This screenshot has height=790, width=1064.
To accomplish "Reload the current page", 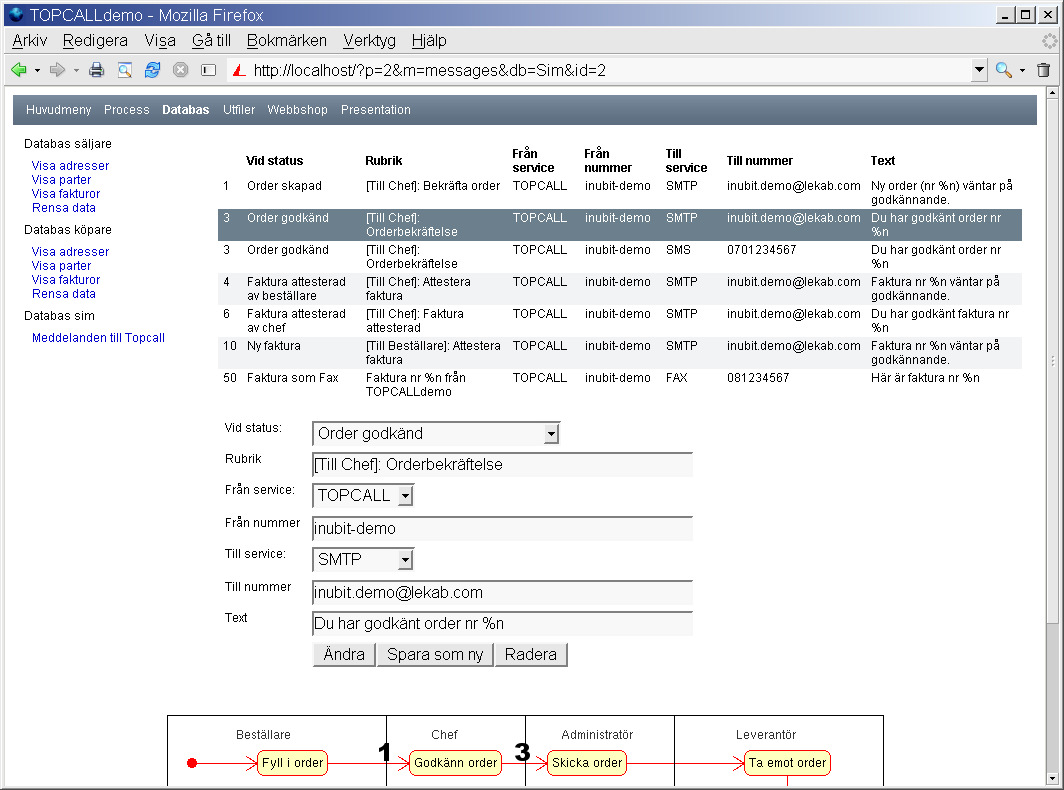I will (x=153, y=70).
